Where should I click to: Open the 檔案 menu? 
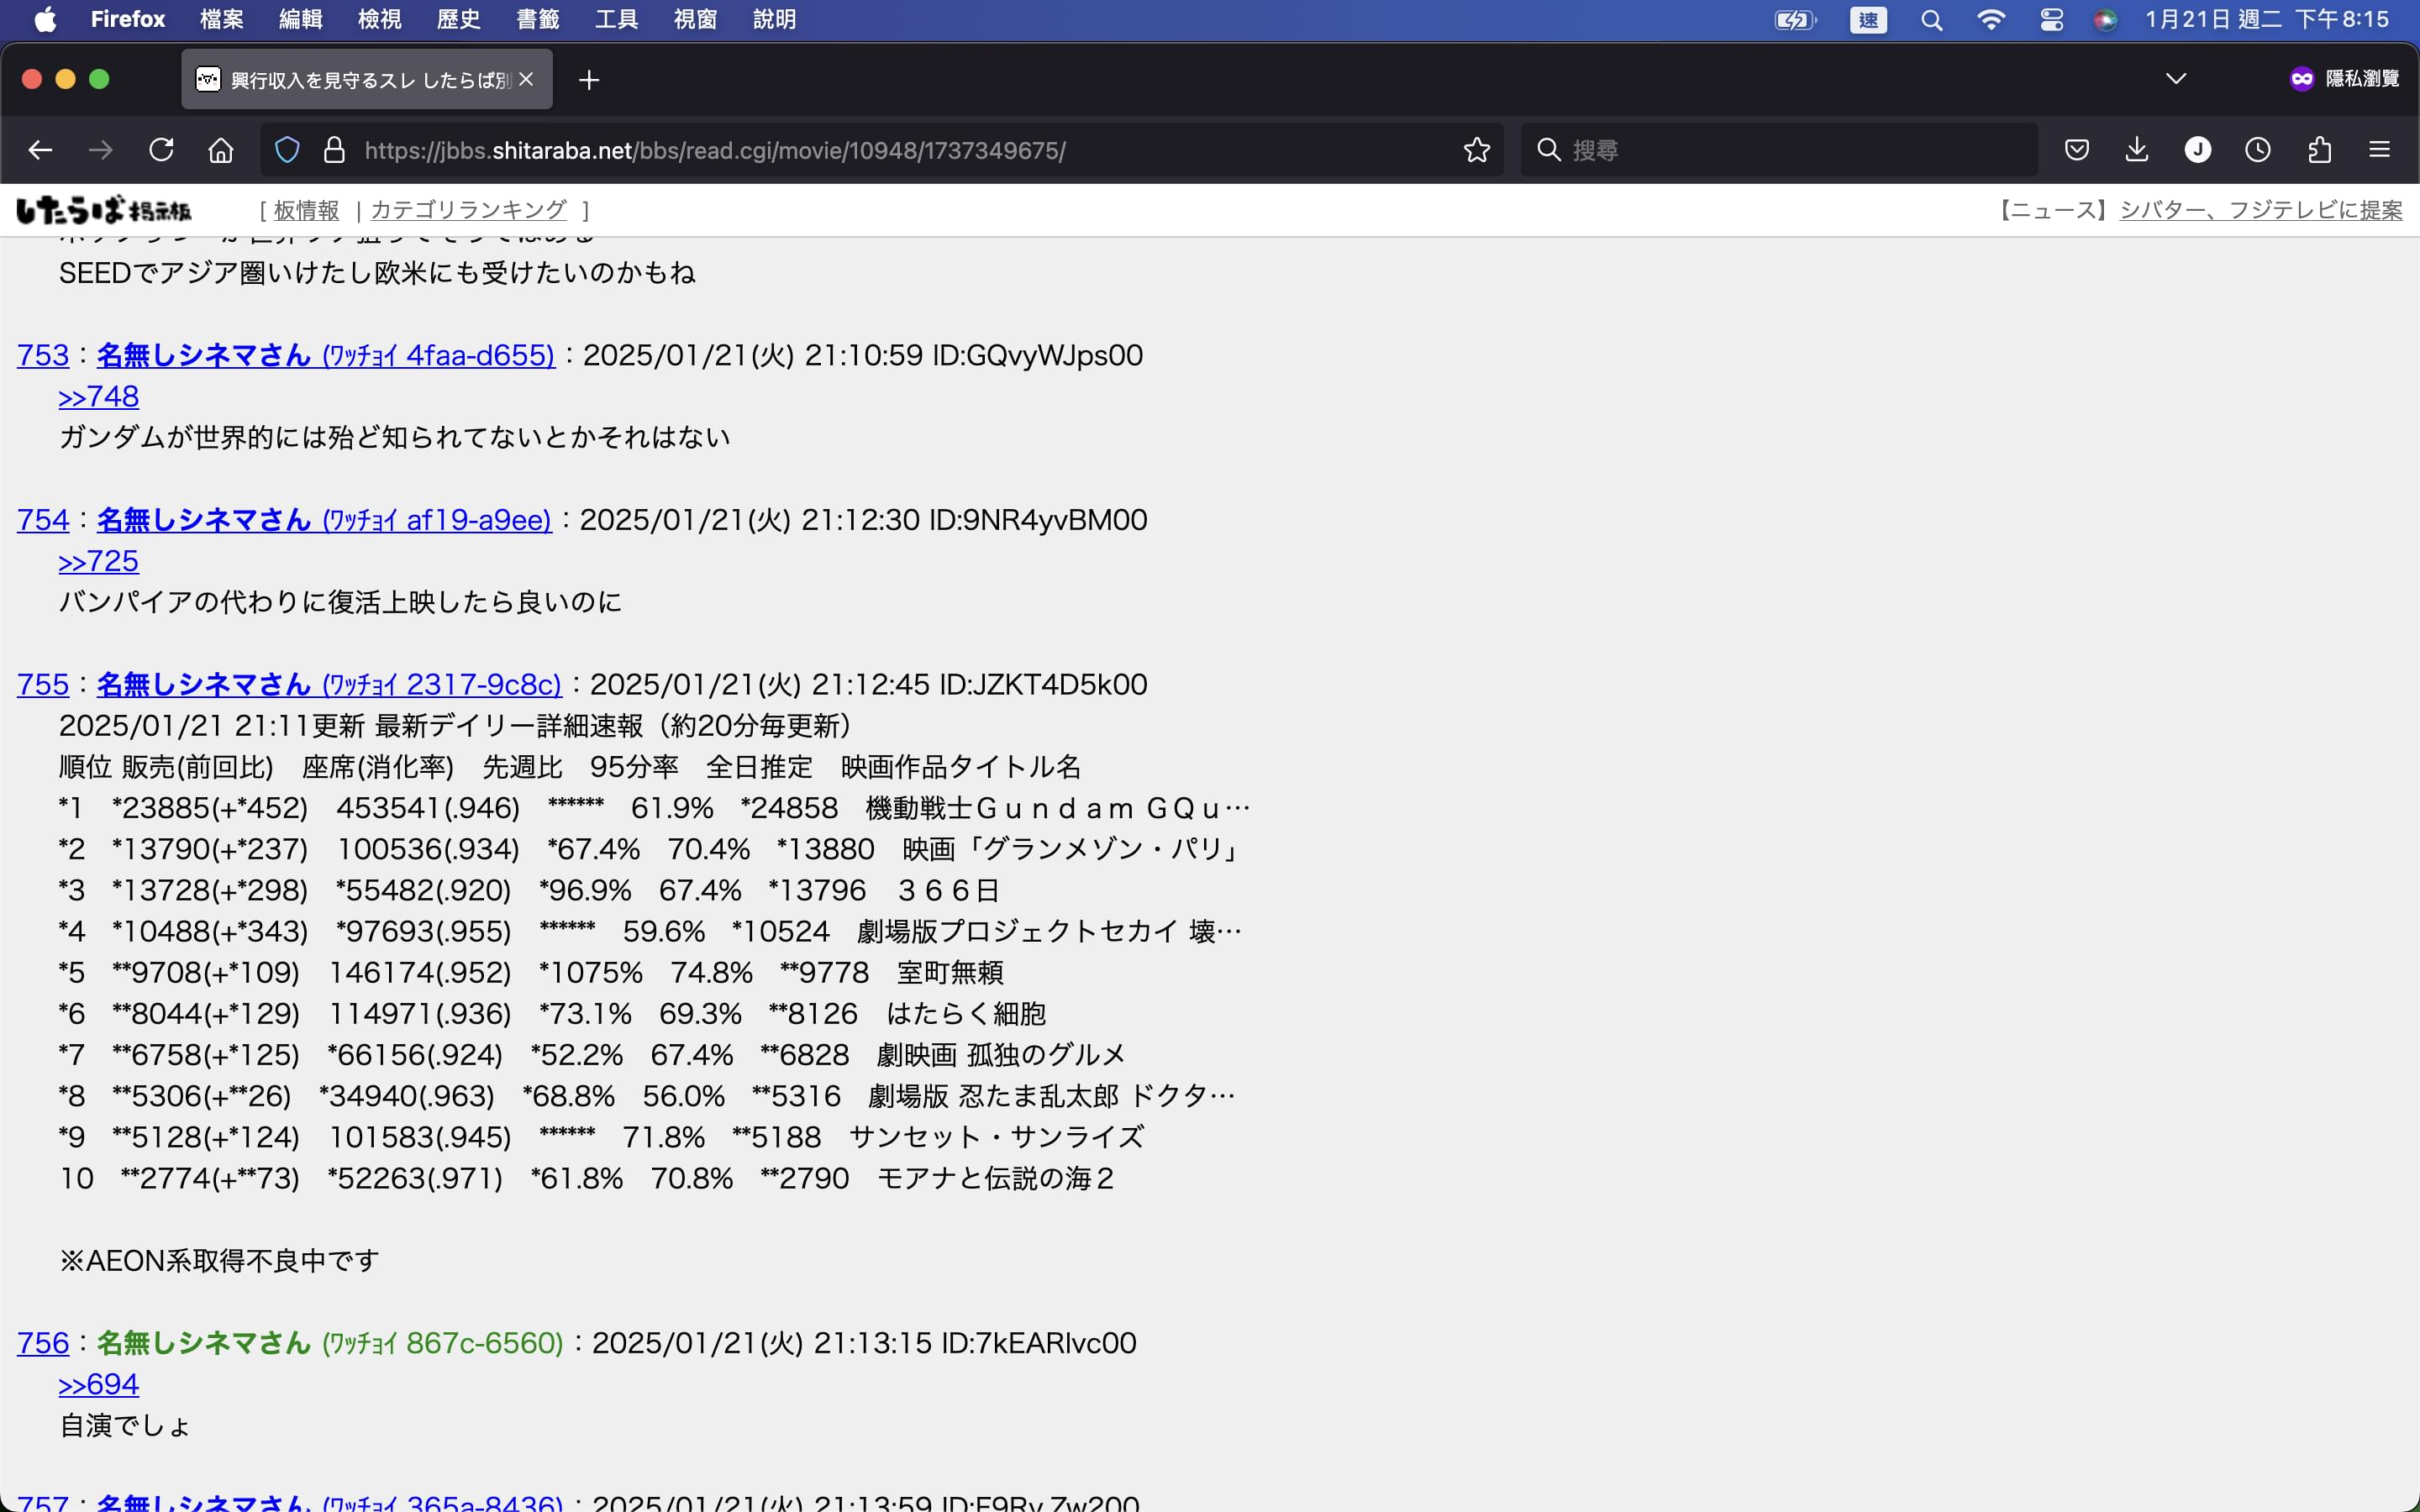221,20
